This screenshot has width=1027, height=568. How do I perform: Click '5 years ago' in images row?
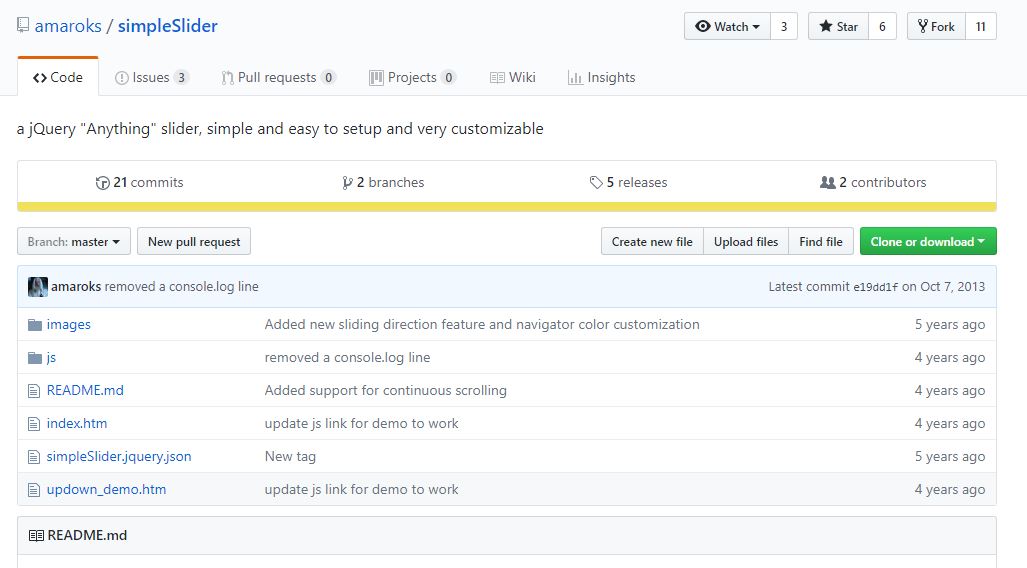[x=950, y=325]
